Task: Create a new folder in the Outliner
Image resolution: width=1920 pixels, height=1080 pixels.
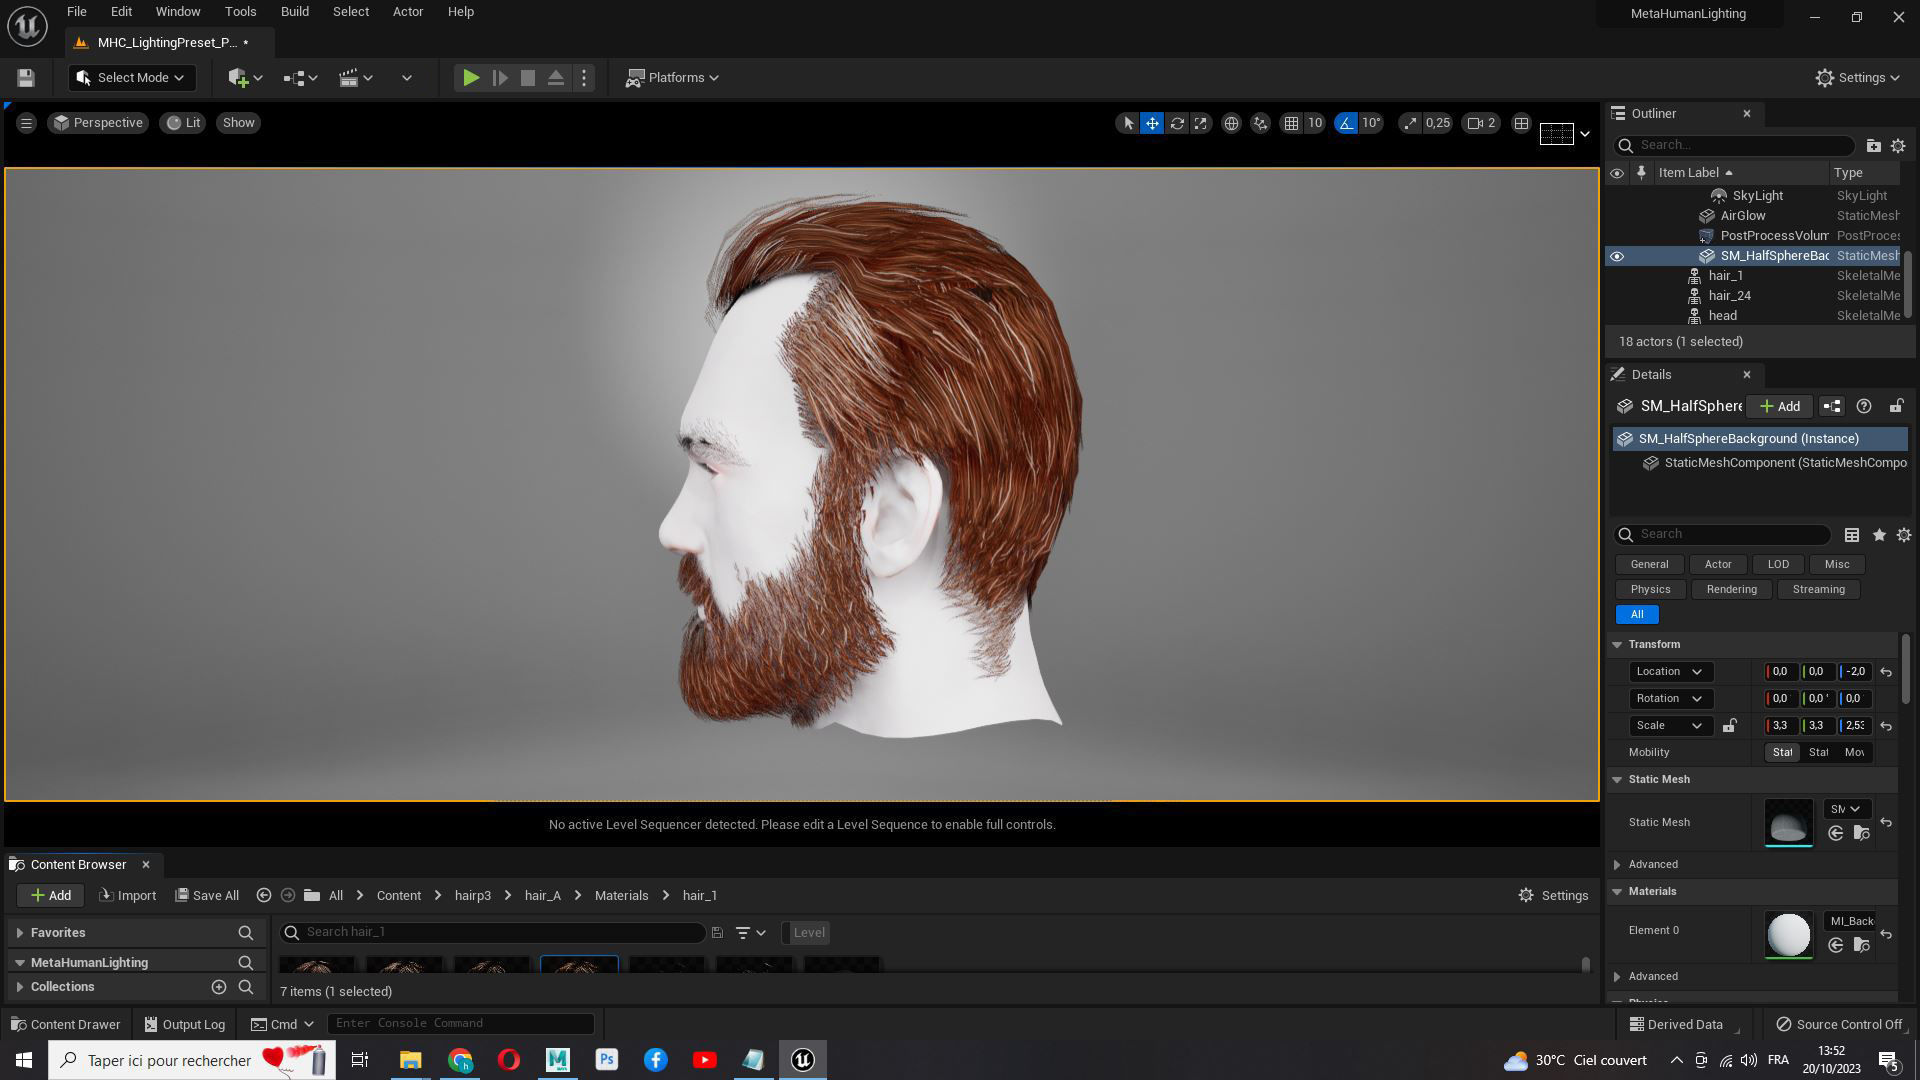Action: tap(1873, 146)
